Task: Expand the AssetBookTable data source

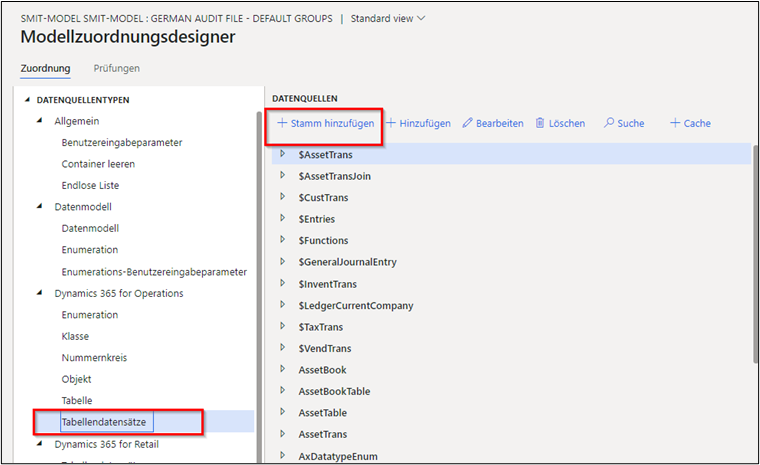Action: [x=283, y=391]
